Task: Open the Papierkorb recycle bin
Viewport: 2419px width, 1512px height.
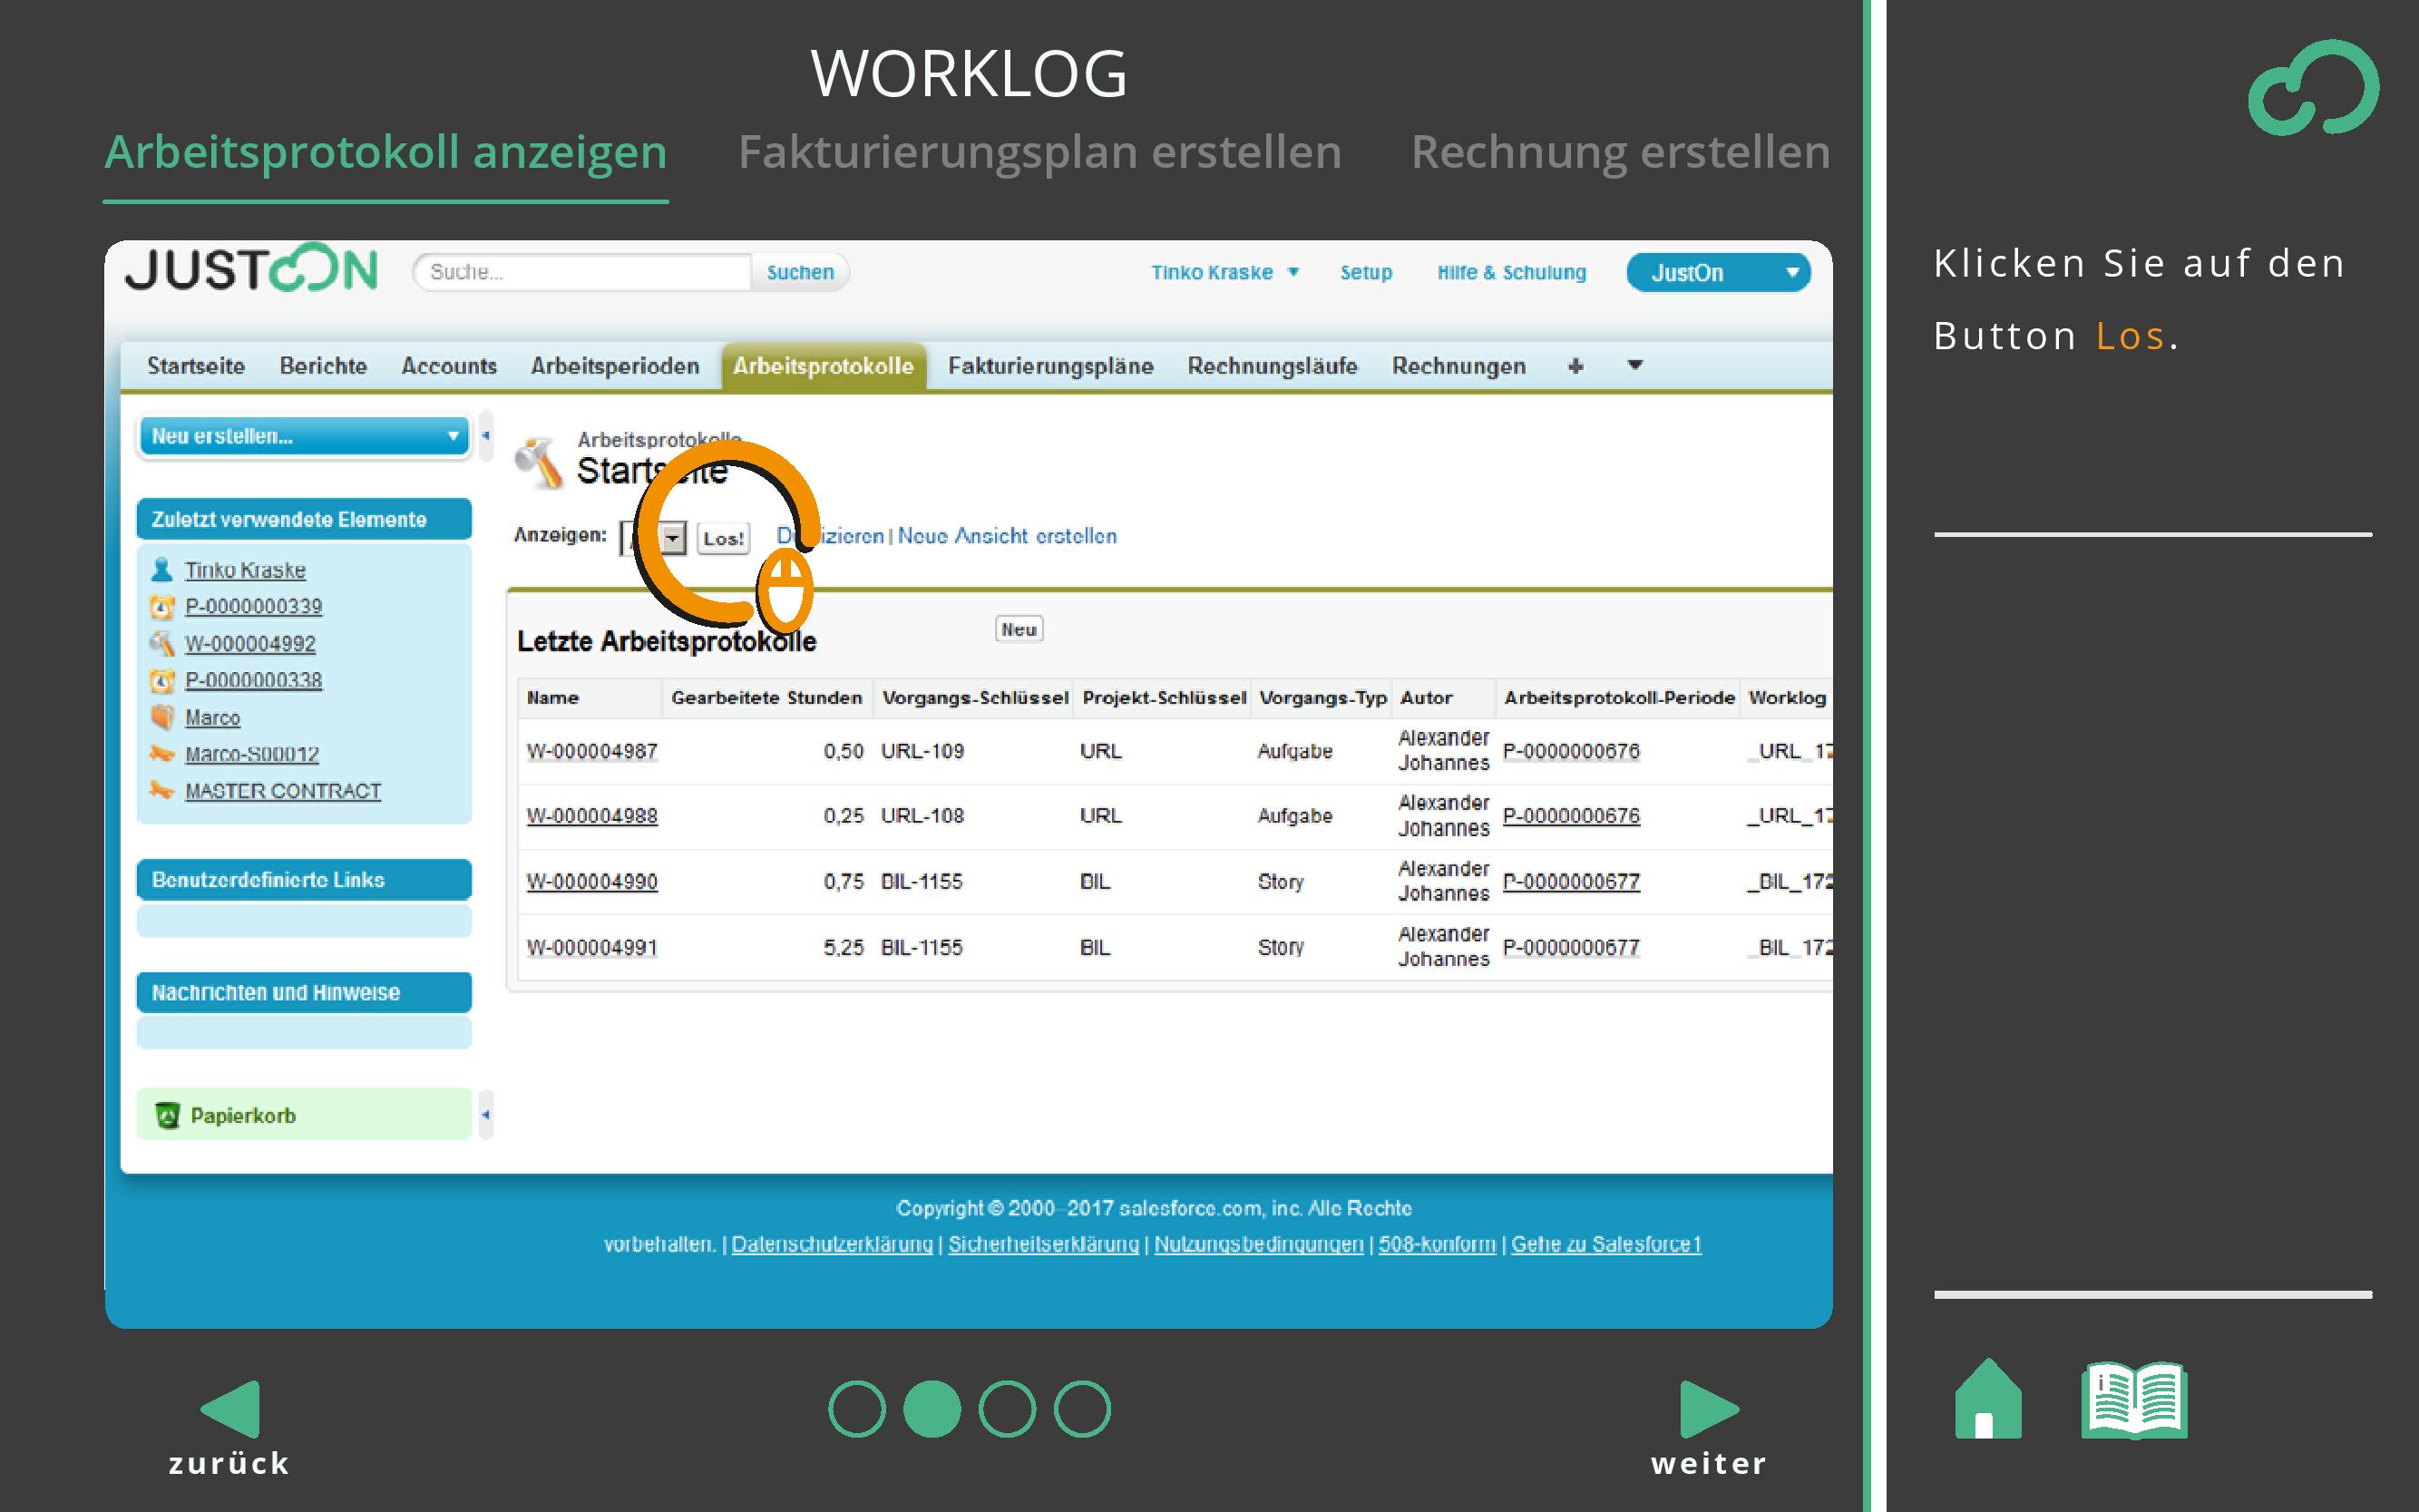Action: click(242, 1115)
